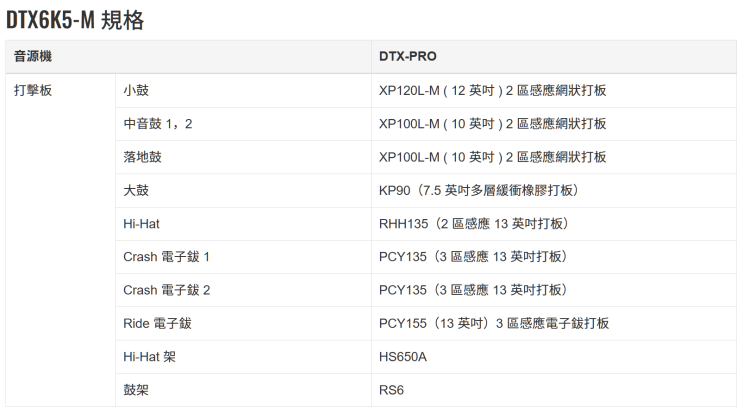Viewport: 749px width, 420px height.
Task: Click the 小鼓 row label
Action: (136, 90)
